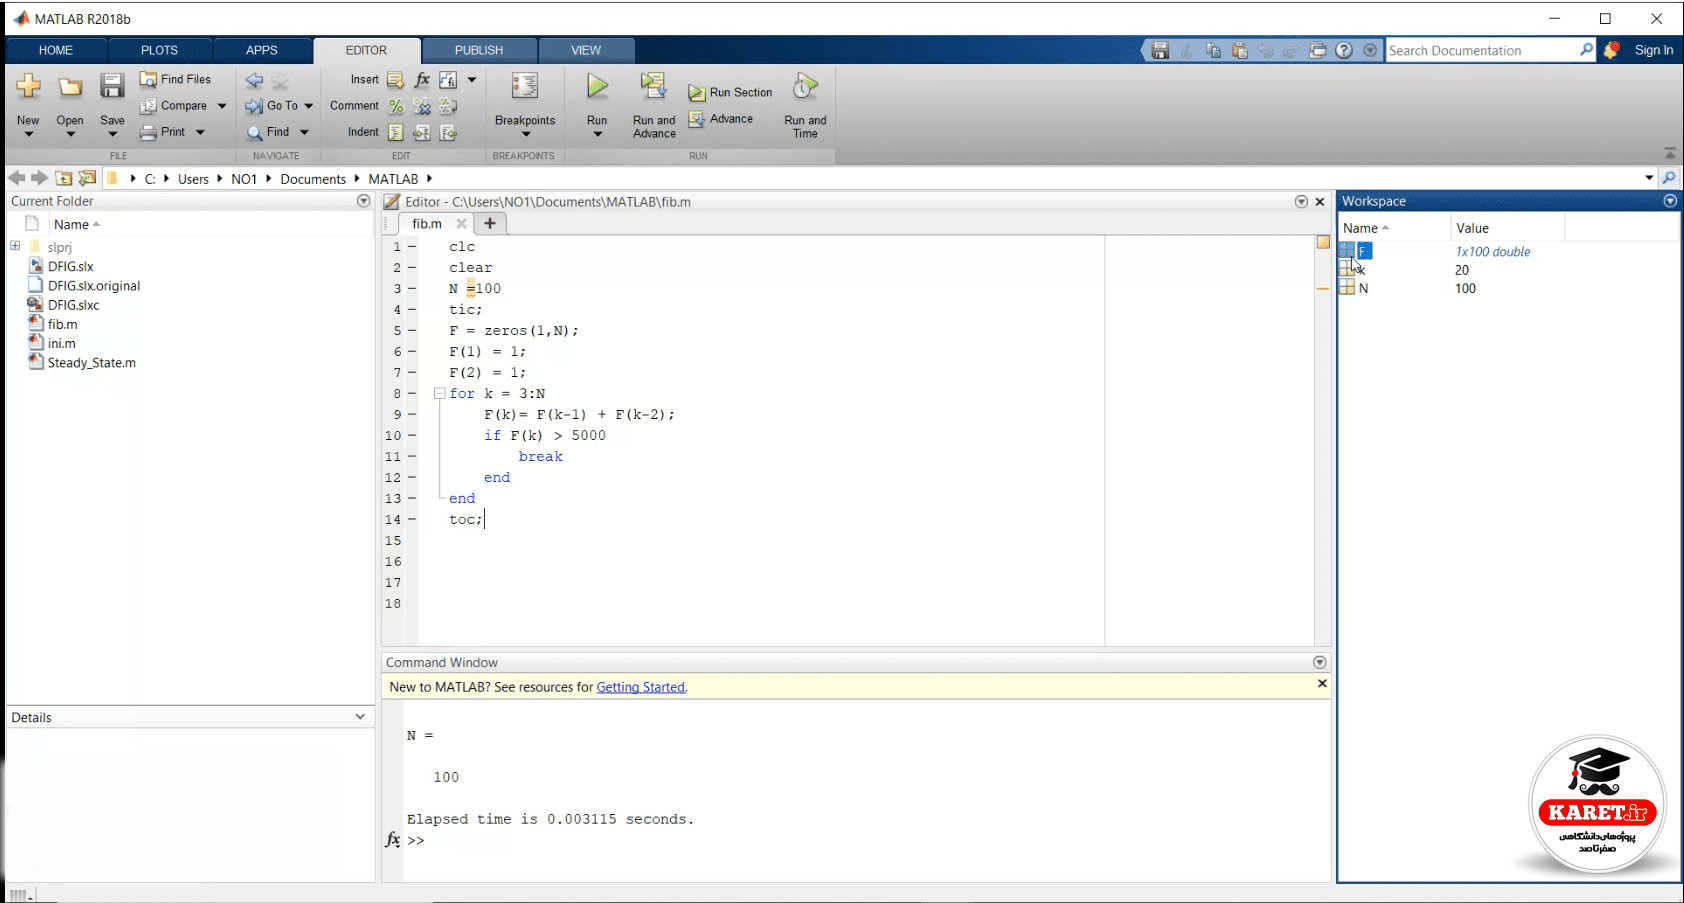Open the Compare dropdown arrow
This screenshot has height=903, width=1684.
click(222, 106)
